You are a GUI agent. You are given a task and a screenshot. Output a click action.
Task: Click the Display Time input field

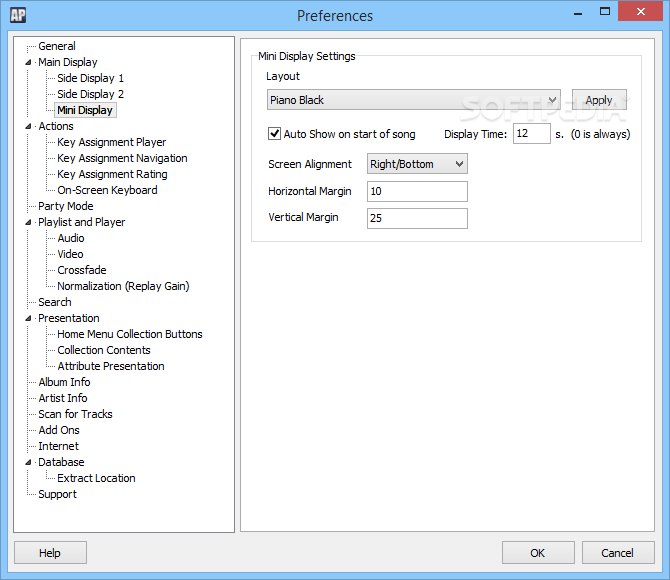click(532, 134)
